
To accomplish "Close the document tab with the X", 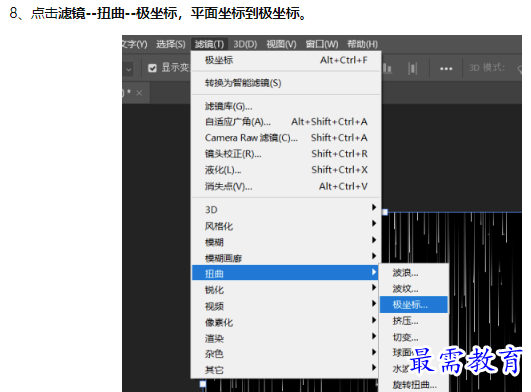I will coord(139,93).
